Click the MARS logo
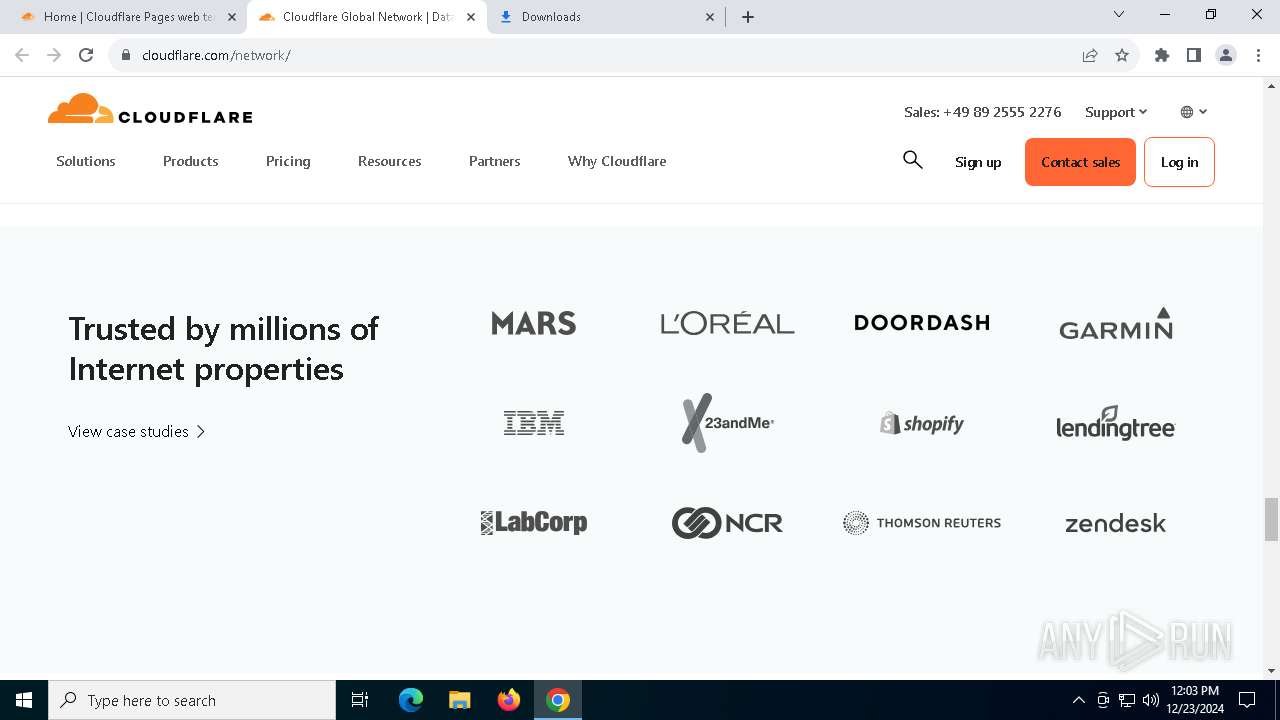Viewport: 1280px width, 720px height. pyautogui.click(x=534, y=323)
